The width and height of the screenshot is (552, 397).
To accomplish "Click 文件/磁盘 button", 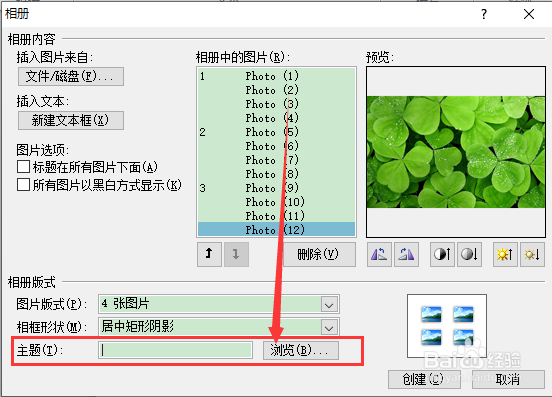I will pyautogui.click(x=71, y=76).
